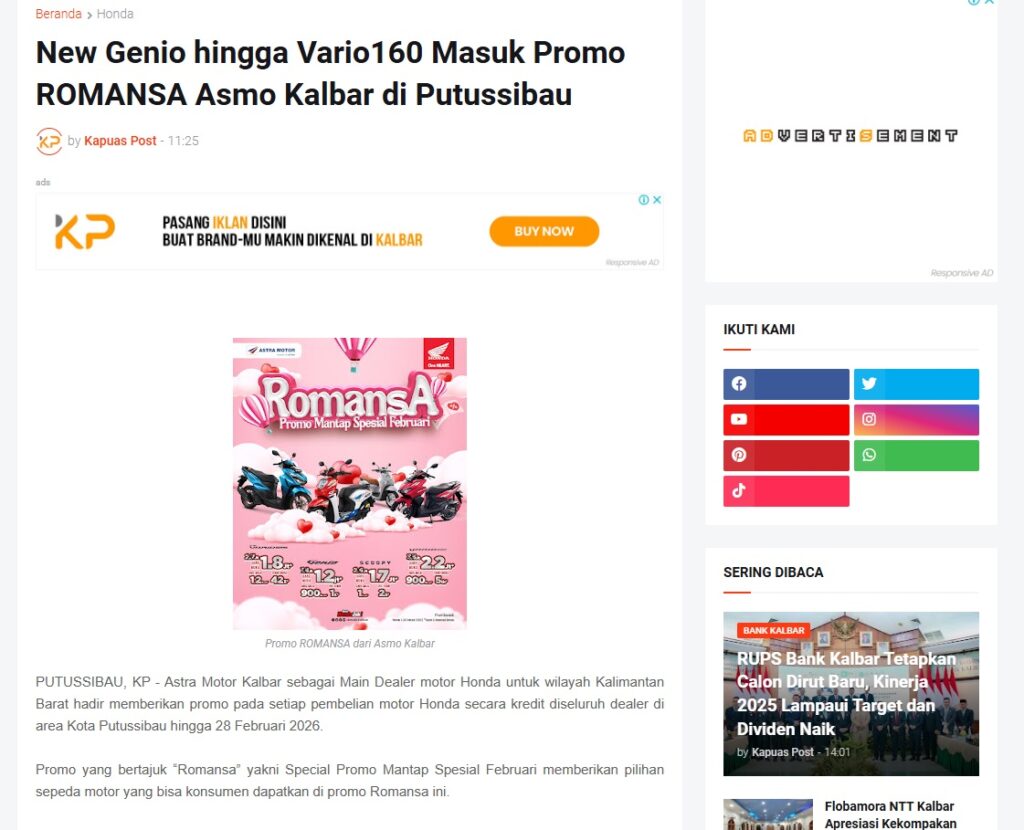Click the banner ad info icon
This screenshot has width=1024, height=830.
644,200
